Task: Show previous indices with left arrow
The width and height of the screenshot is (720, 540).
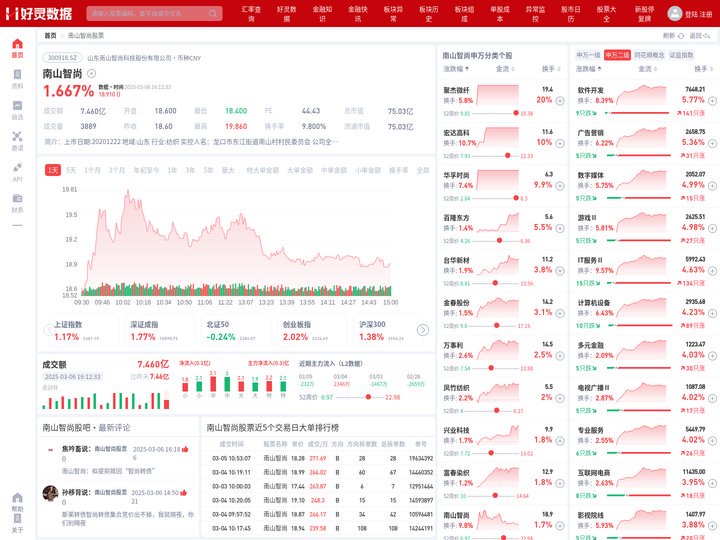Action: pos(49,330)
